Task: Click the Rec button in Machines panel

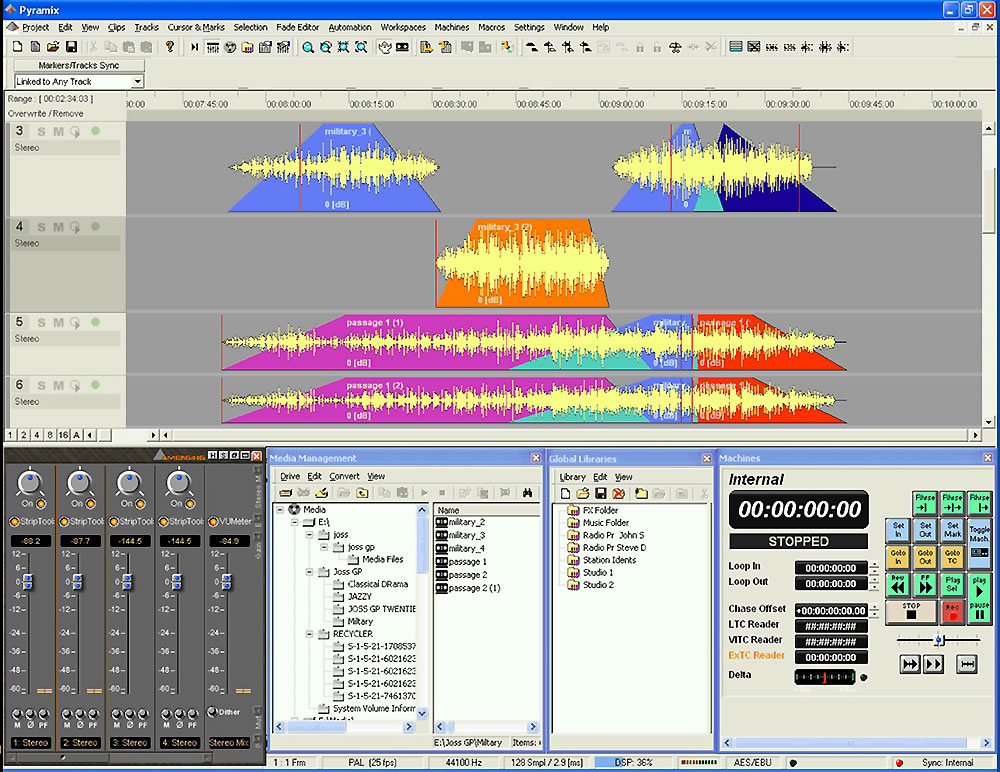Action: pos(952,612)
